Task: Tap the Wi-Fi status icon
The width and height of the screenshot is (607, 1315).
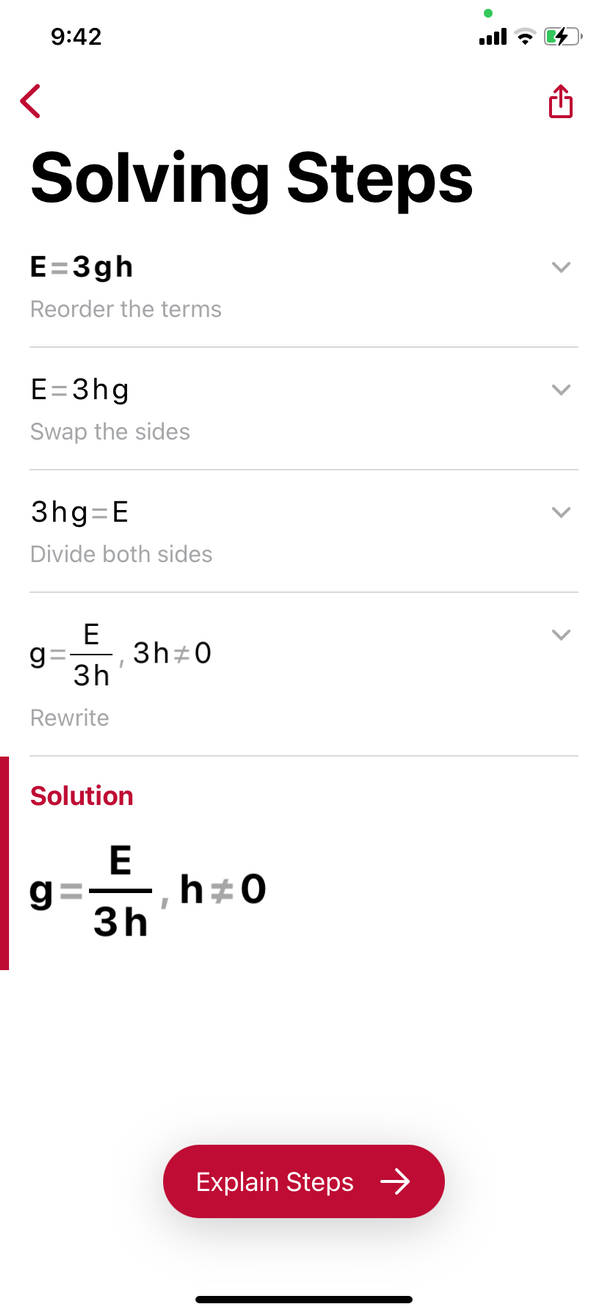Action: (524, 35)
